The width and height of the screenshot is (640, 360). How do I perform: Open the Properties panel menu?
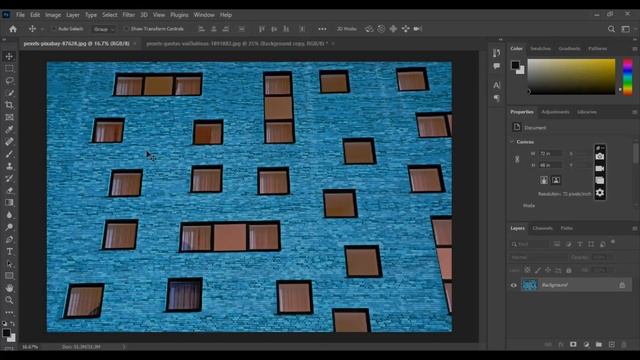635,112
